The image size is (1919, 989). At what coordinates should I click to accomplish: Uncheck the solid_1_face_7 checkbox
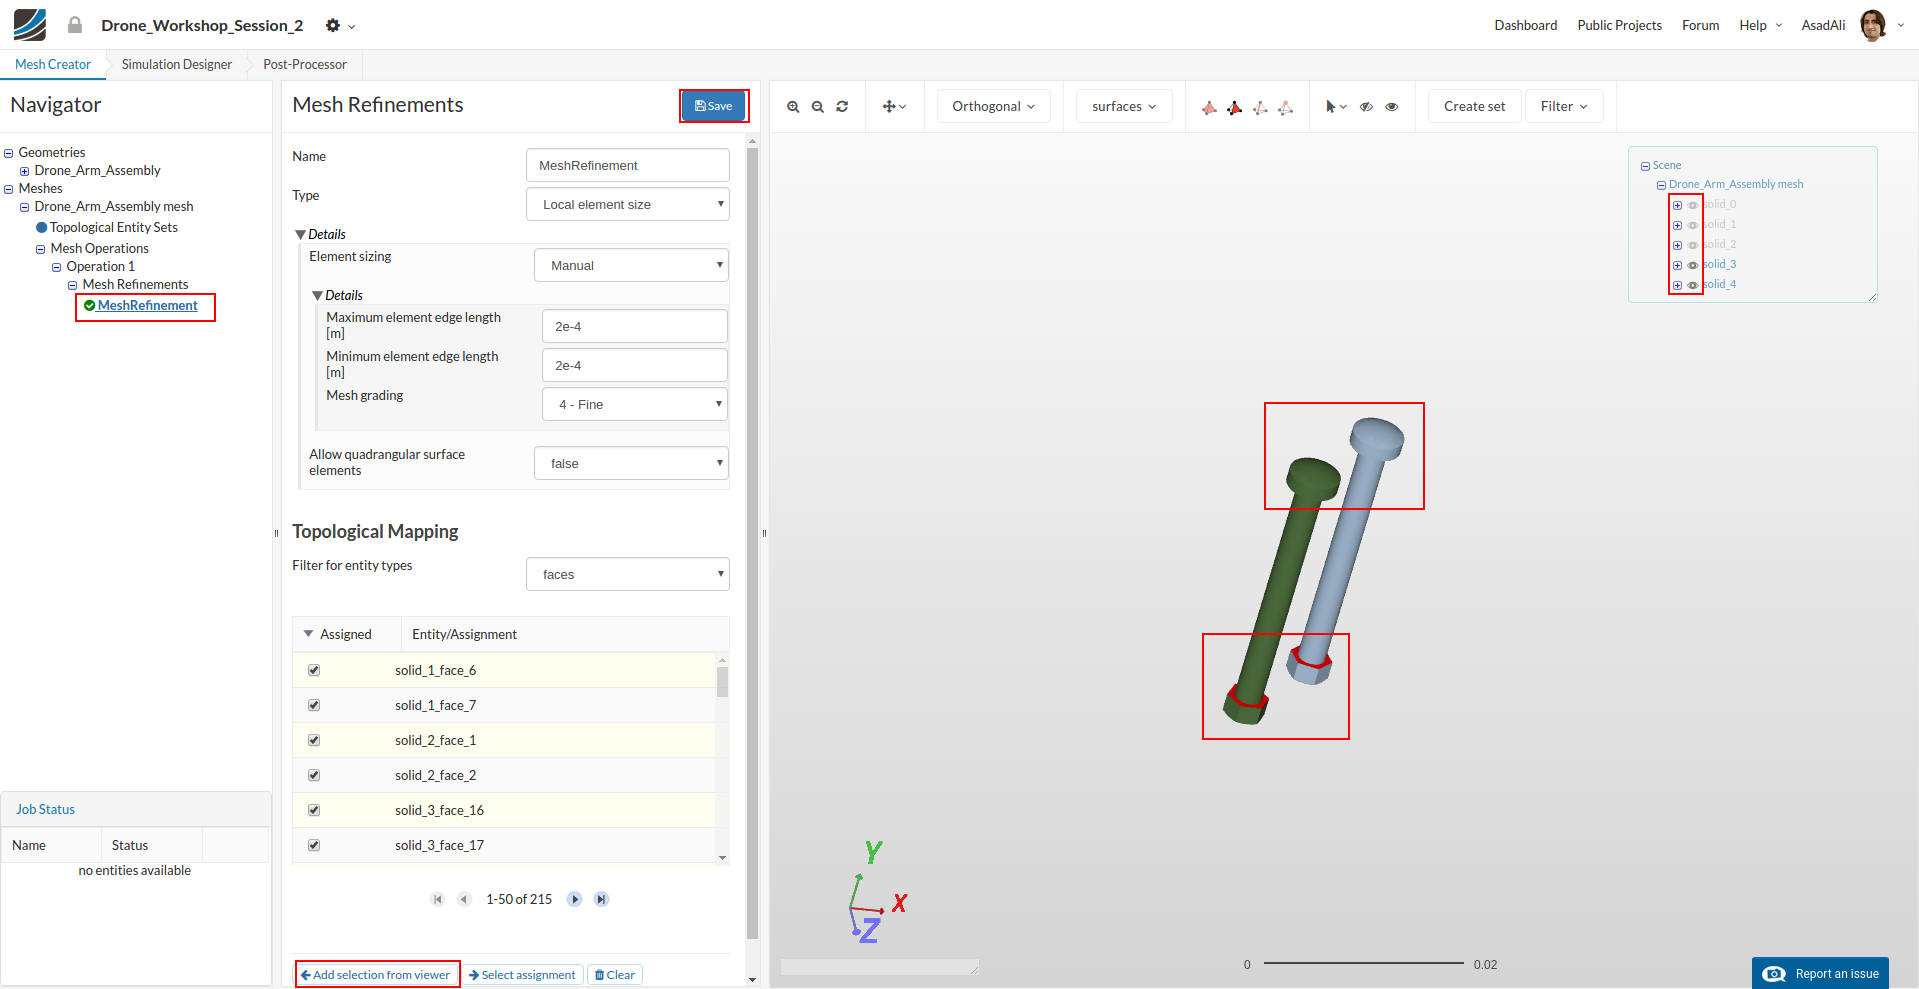pyautogui.click(x=314, y=705)
